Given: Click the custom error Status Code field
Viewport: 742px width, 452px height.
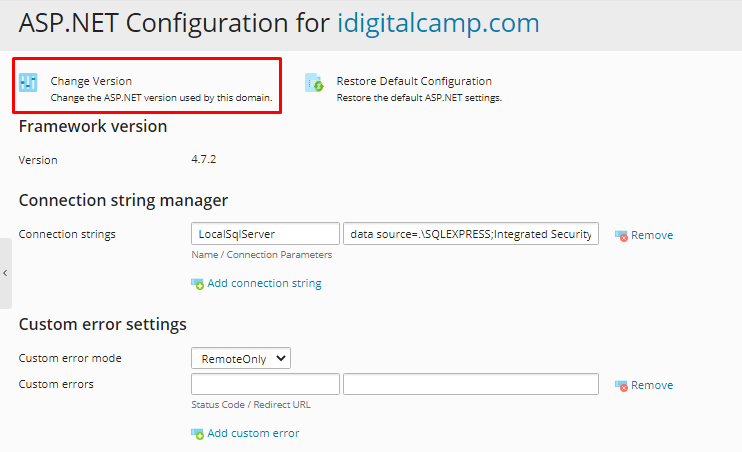Looking at the screenshot, I should [265, 384].
